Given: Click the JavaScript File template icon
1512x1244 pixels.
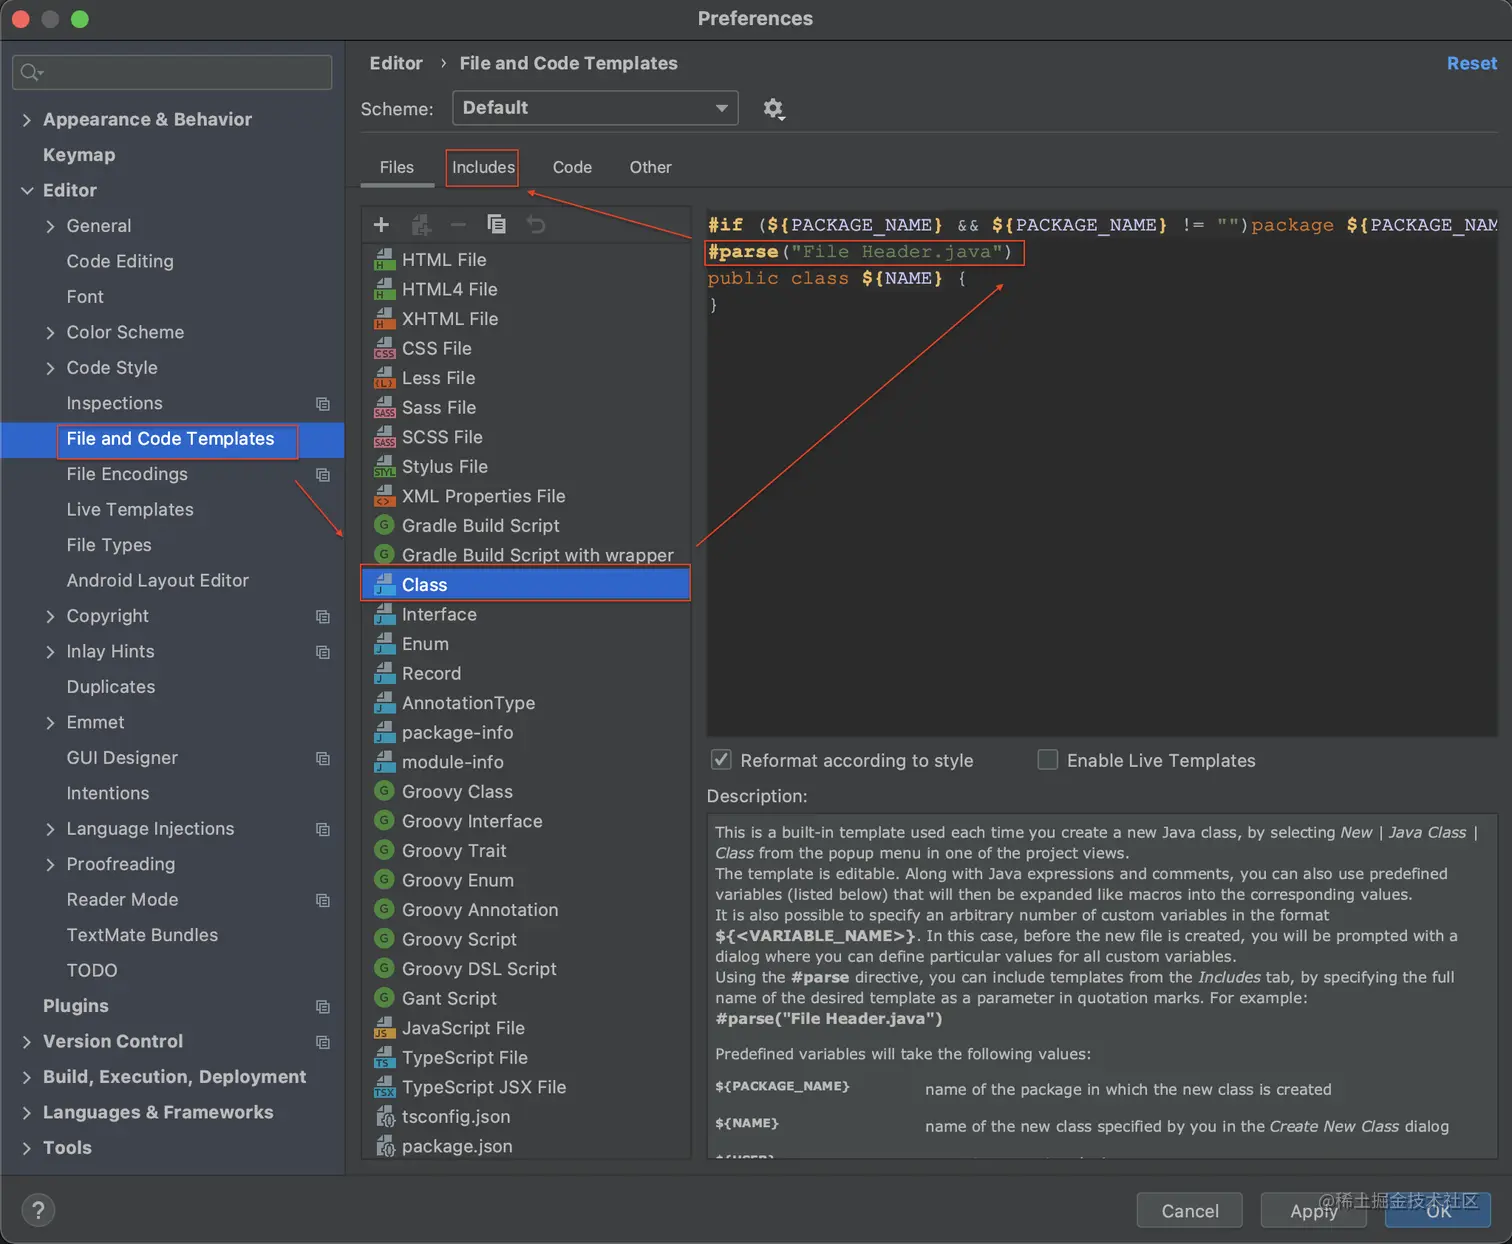Looking at the screenshot, I should tap(385, 1028).
